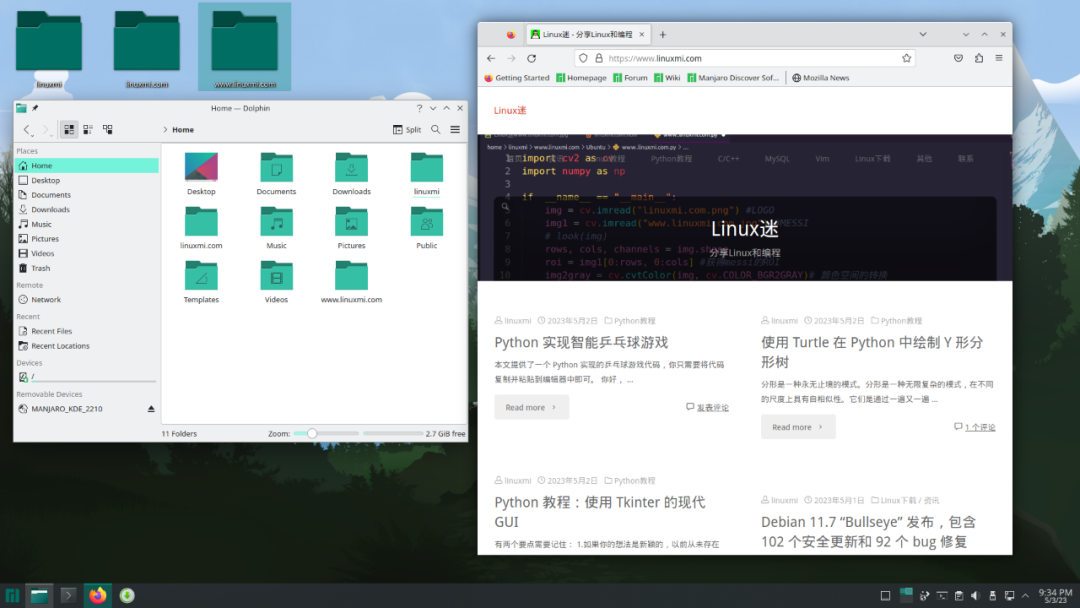
Task: Open Wiki bookmark
Action: tap(667, 78)
